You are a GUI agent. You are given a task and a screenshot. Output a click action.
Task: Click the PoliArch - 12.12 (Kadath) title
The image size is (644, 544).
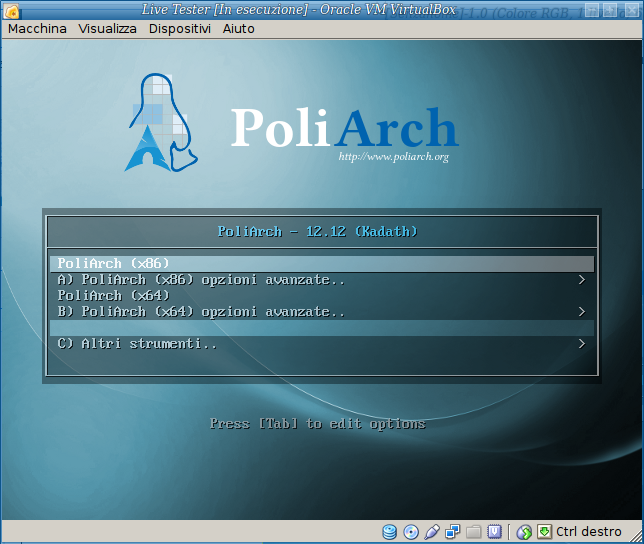[x=317, y=232]
